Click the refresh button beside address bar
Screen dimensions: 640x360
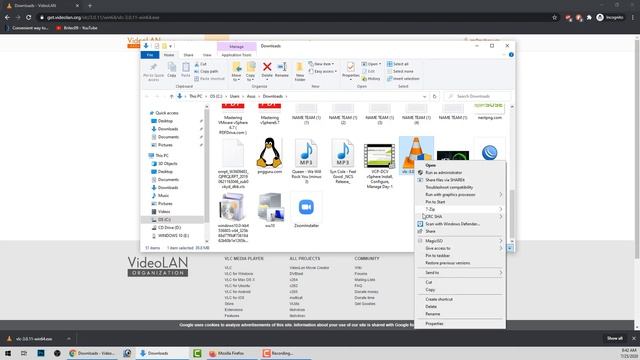click(434, 96)
